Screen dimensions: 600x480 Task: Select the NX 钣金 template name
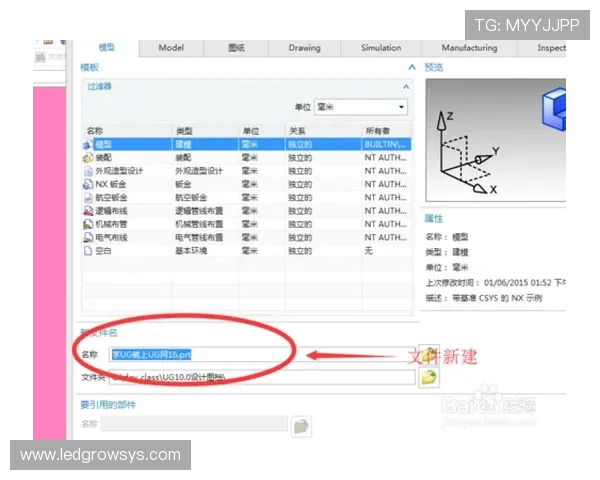[x=111, y=184]
